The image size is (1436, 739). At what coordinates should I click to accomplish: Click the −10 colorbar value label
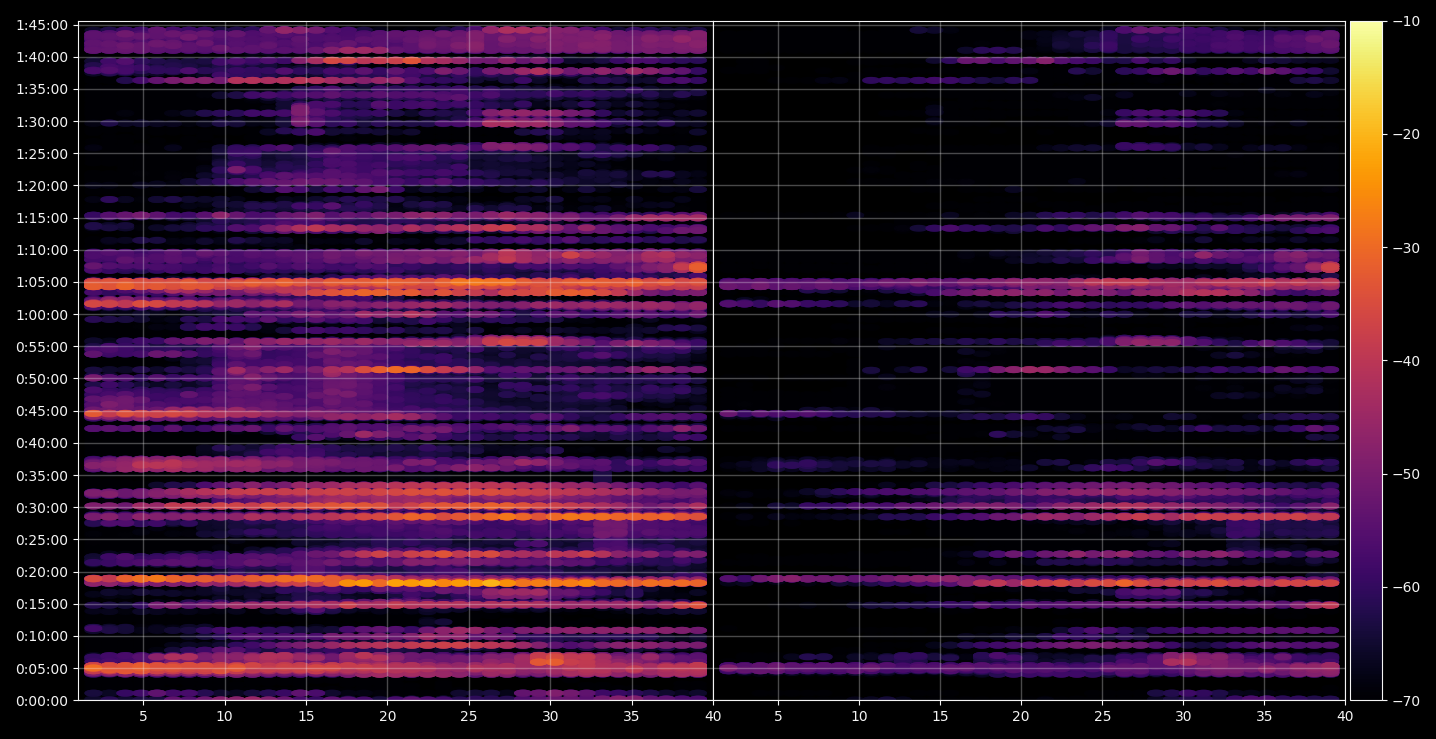[x=1406, y=22]
